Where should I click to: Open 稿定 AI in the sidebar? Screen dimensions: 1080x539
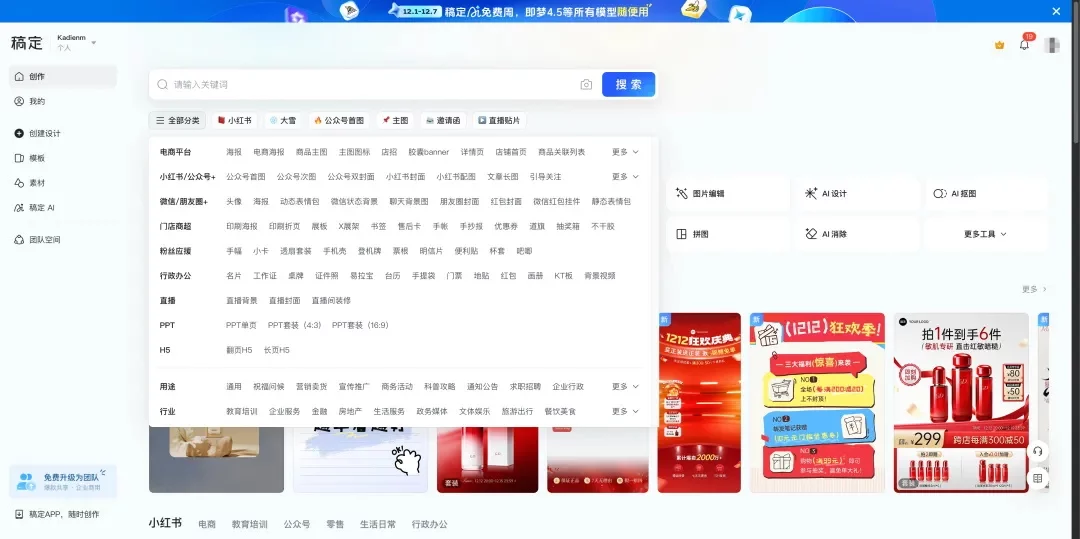(x=63, y=207)
